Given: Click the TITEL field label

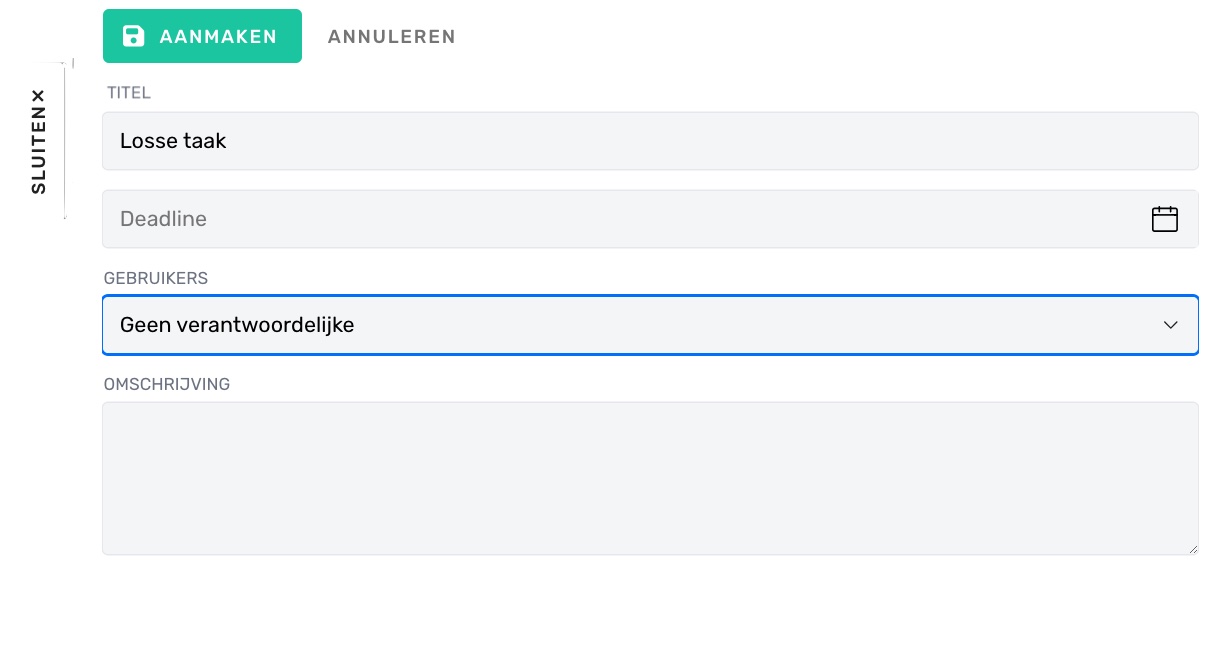Looking at the screenshot, I should [x=129, y=93].
